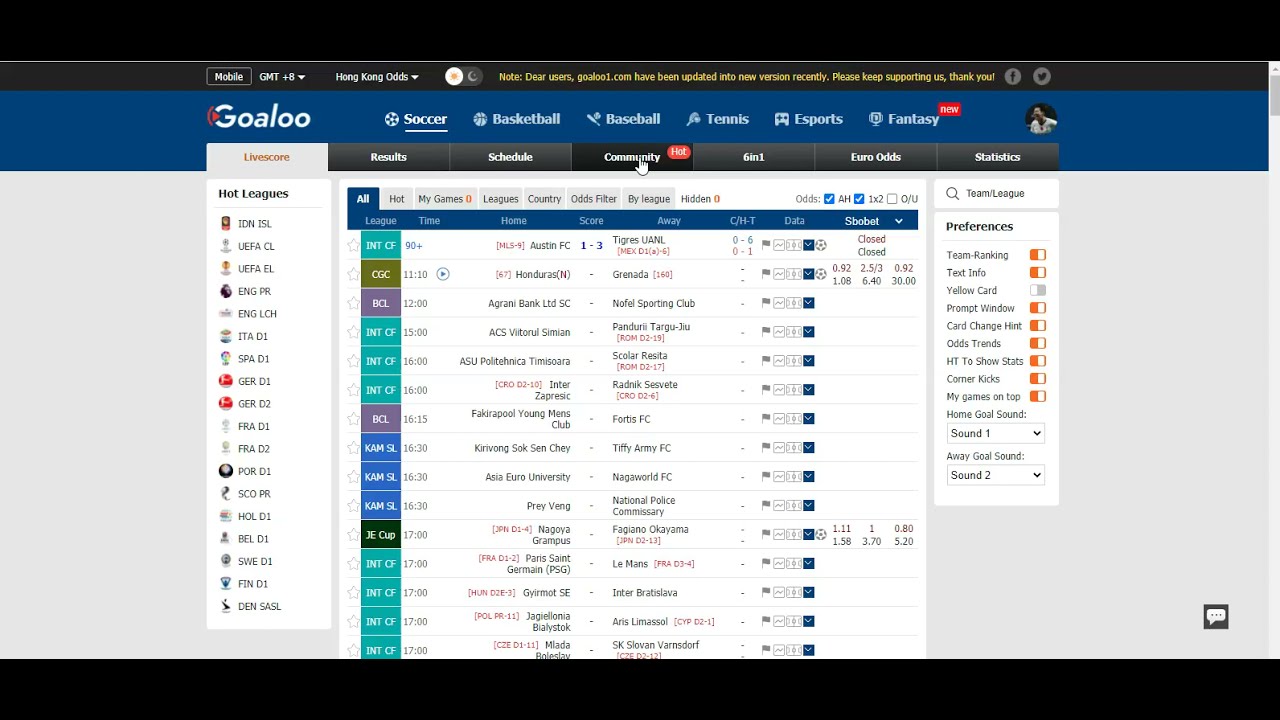1280x720 pixels.
Task: Open pitch icon on ACS Viitorul Simian row
Action: tap(794, 332)
